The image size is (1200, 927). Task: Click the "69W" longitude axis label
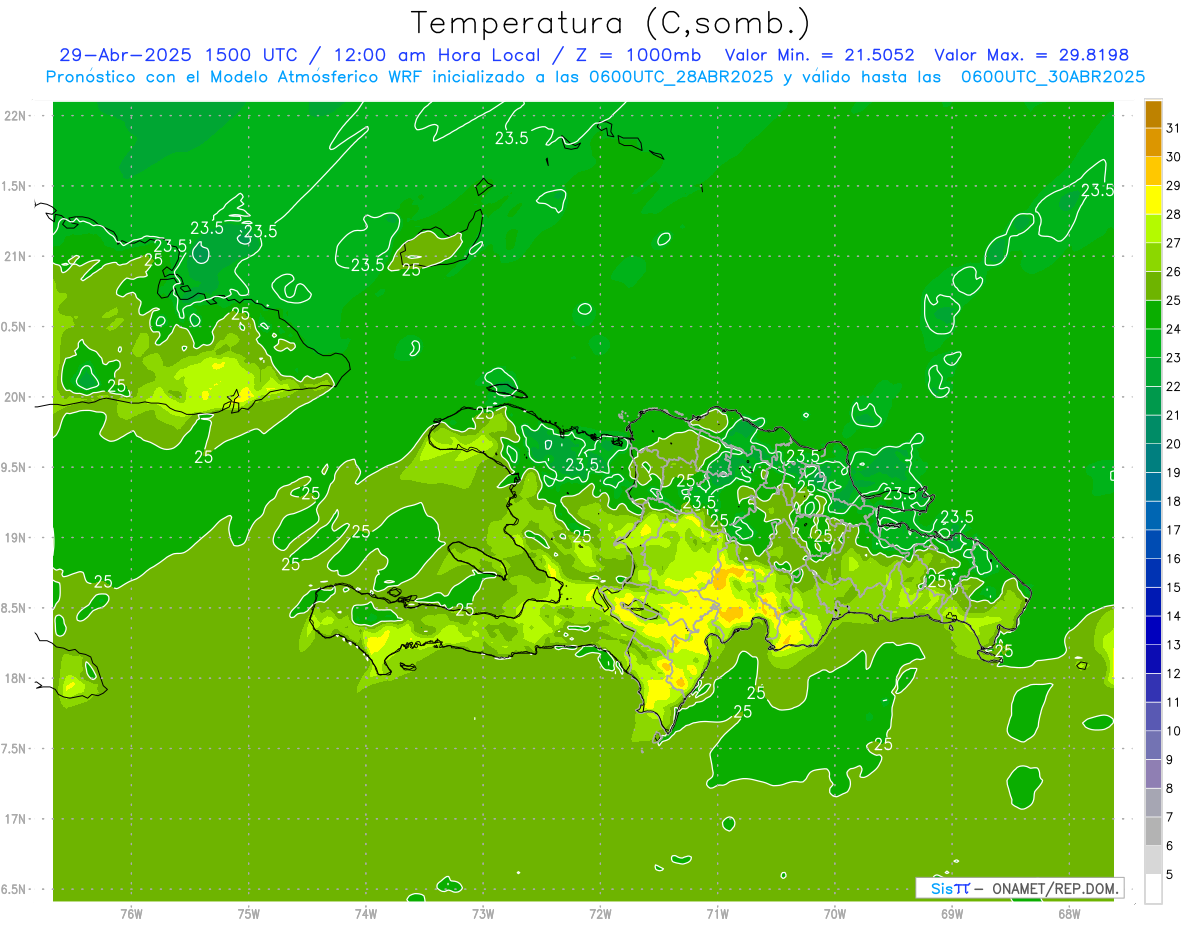tap(952, 914)
